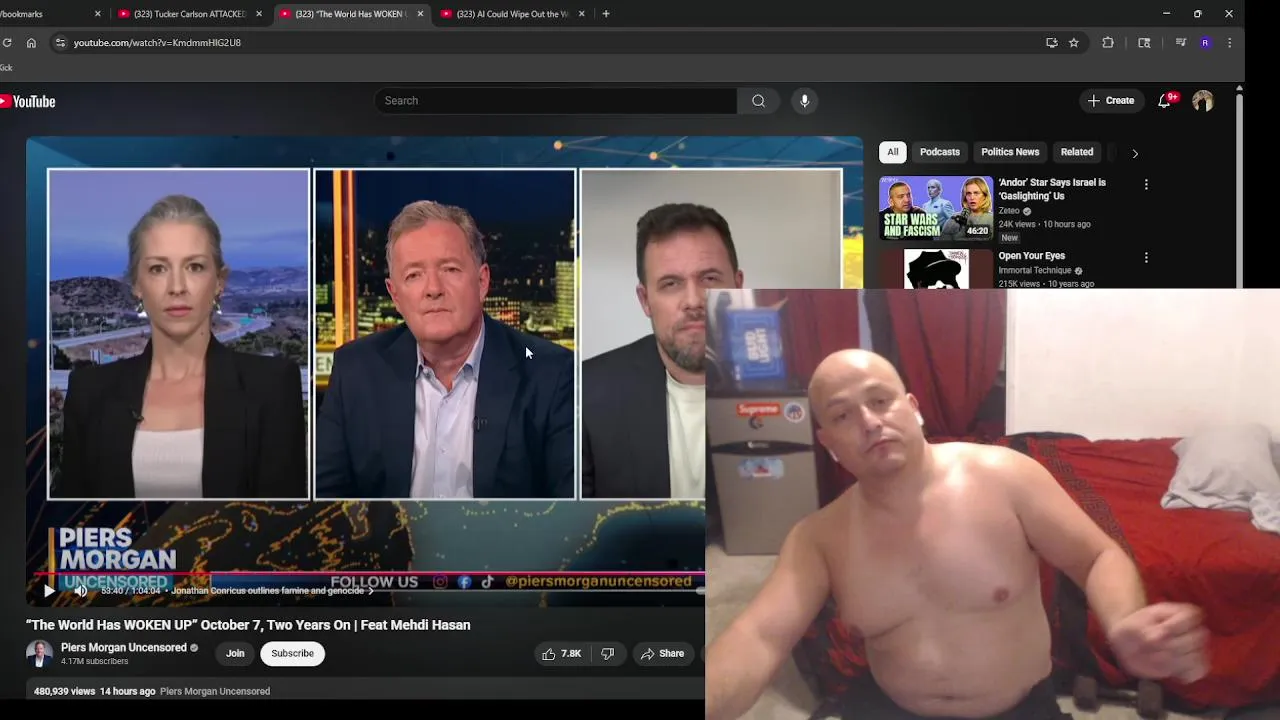
Task: Subscribe to Piers Morgan Uncensored
Action: click(292, 654)
